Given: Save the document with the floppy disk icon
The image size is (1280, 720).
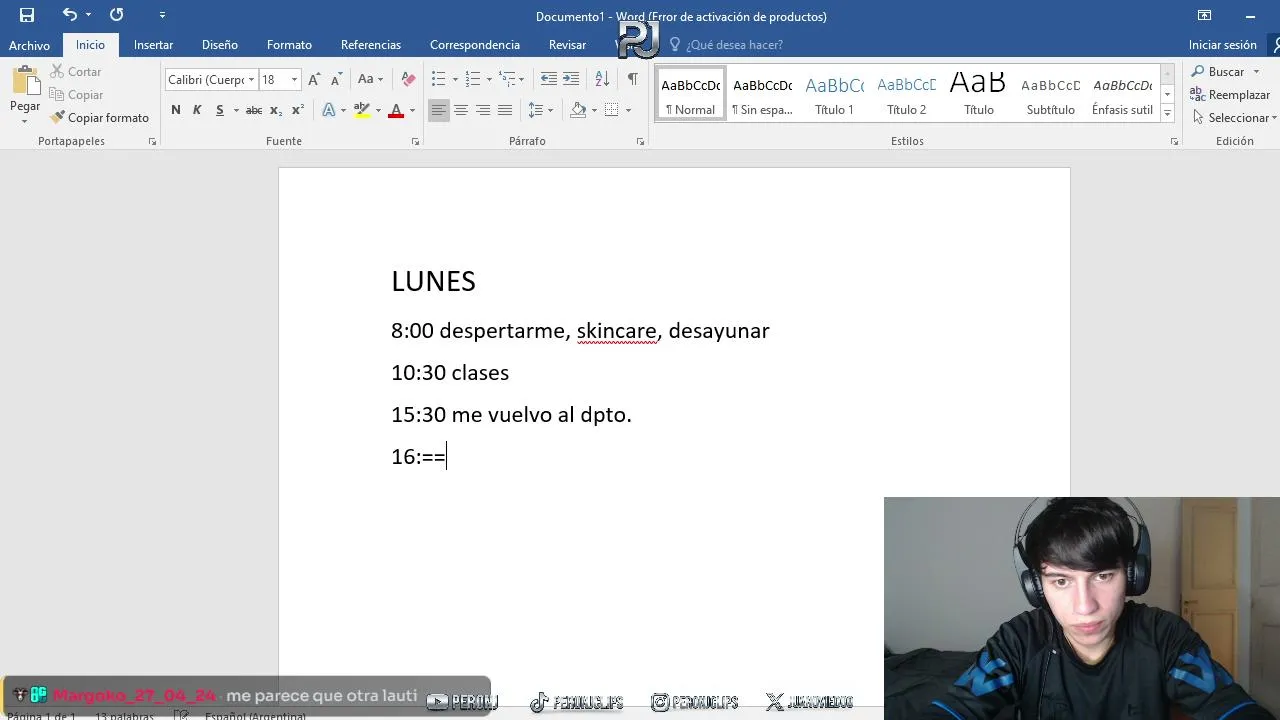Looking at the screenshot, I should (x=27, y=15).
